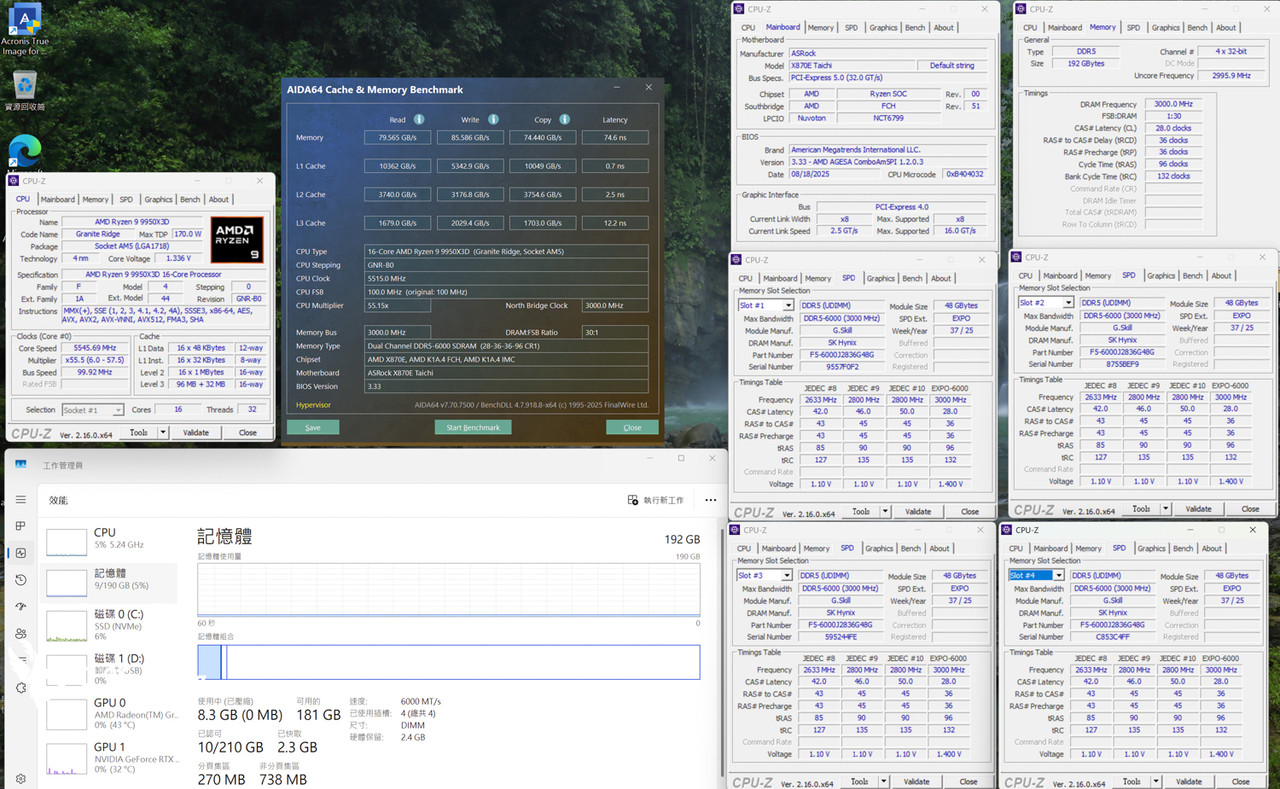Image resolution: width=1280 pixels, height=789 pixels.
Task: Click AIDA64 Memory Type field DDR5-6000 SDRAM
Action: point(506,346)
